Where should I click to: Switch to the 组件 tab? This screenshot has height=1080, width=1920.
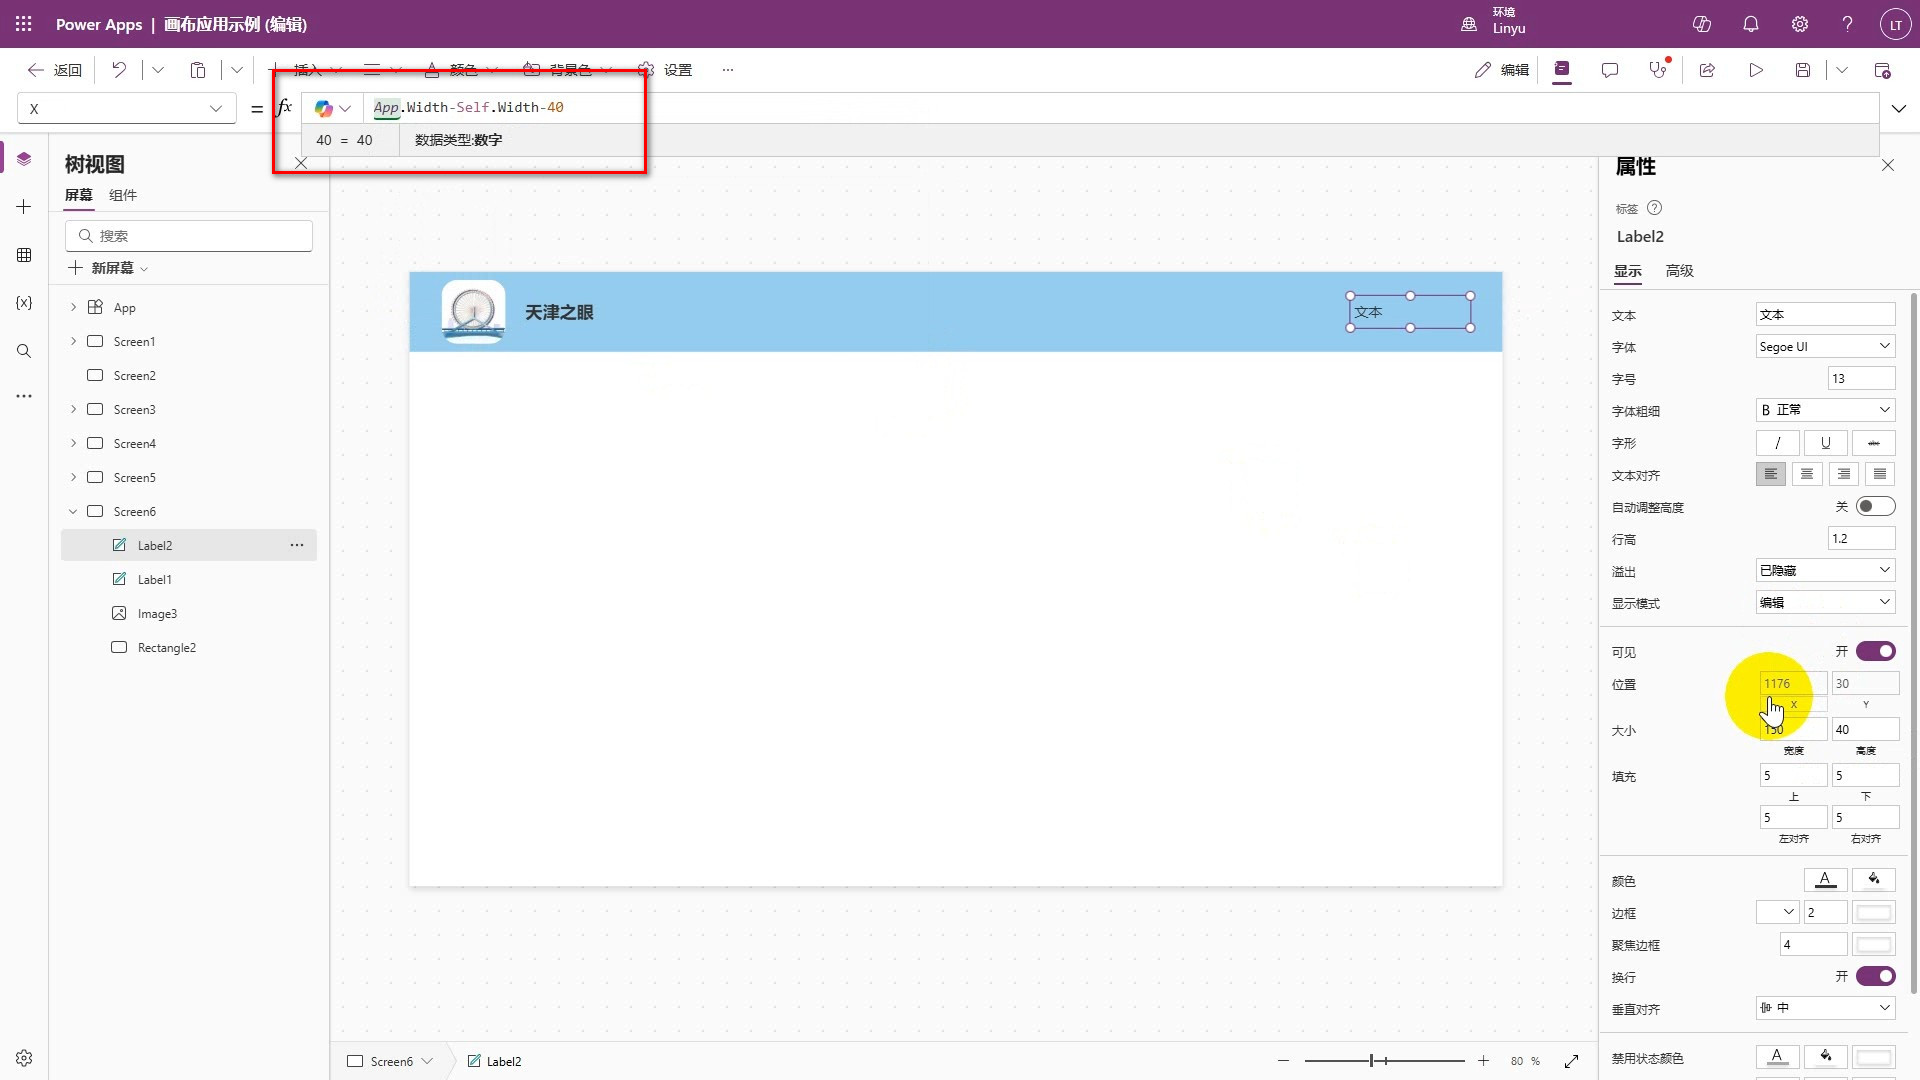123,195
